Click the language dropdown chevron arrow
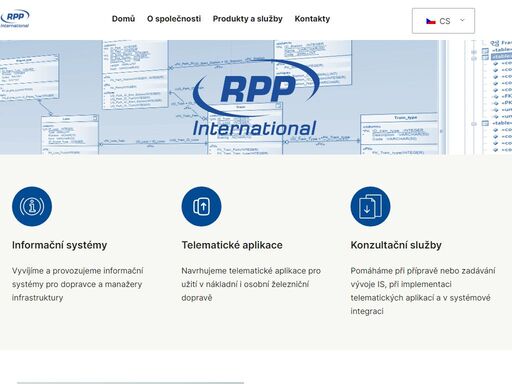 pyautogui.click(x=462, y=20)
